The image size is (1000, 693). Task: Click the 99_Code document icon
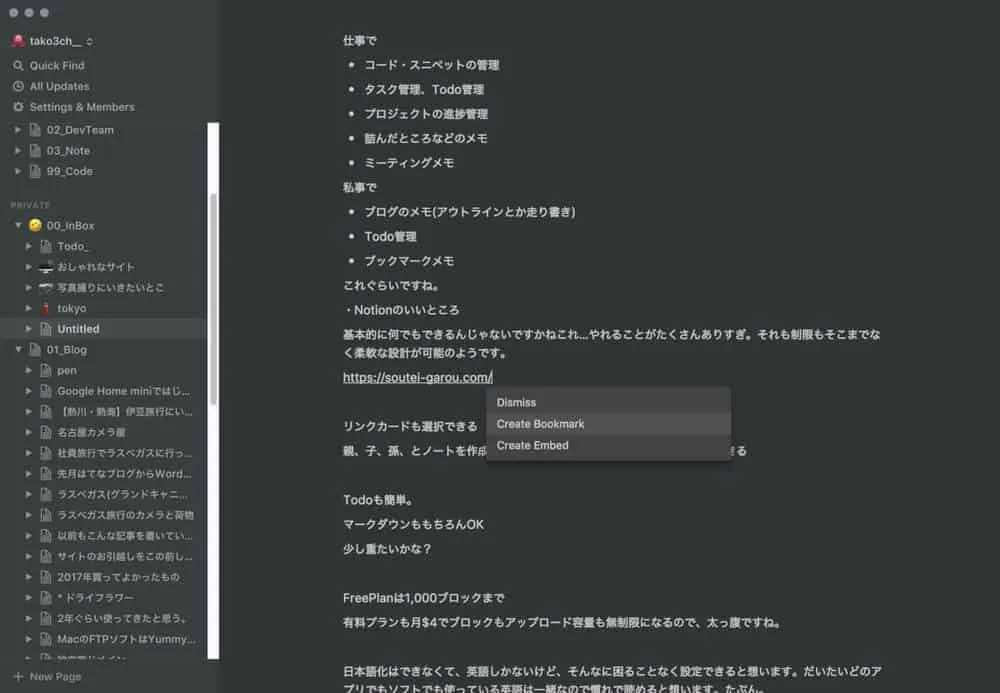(x=35, y=171)
